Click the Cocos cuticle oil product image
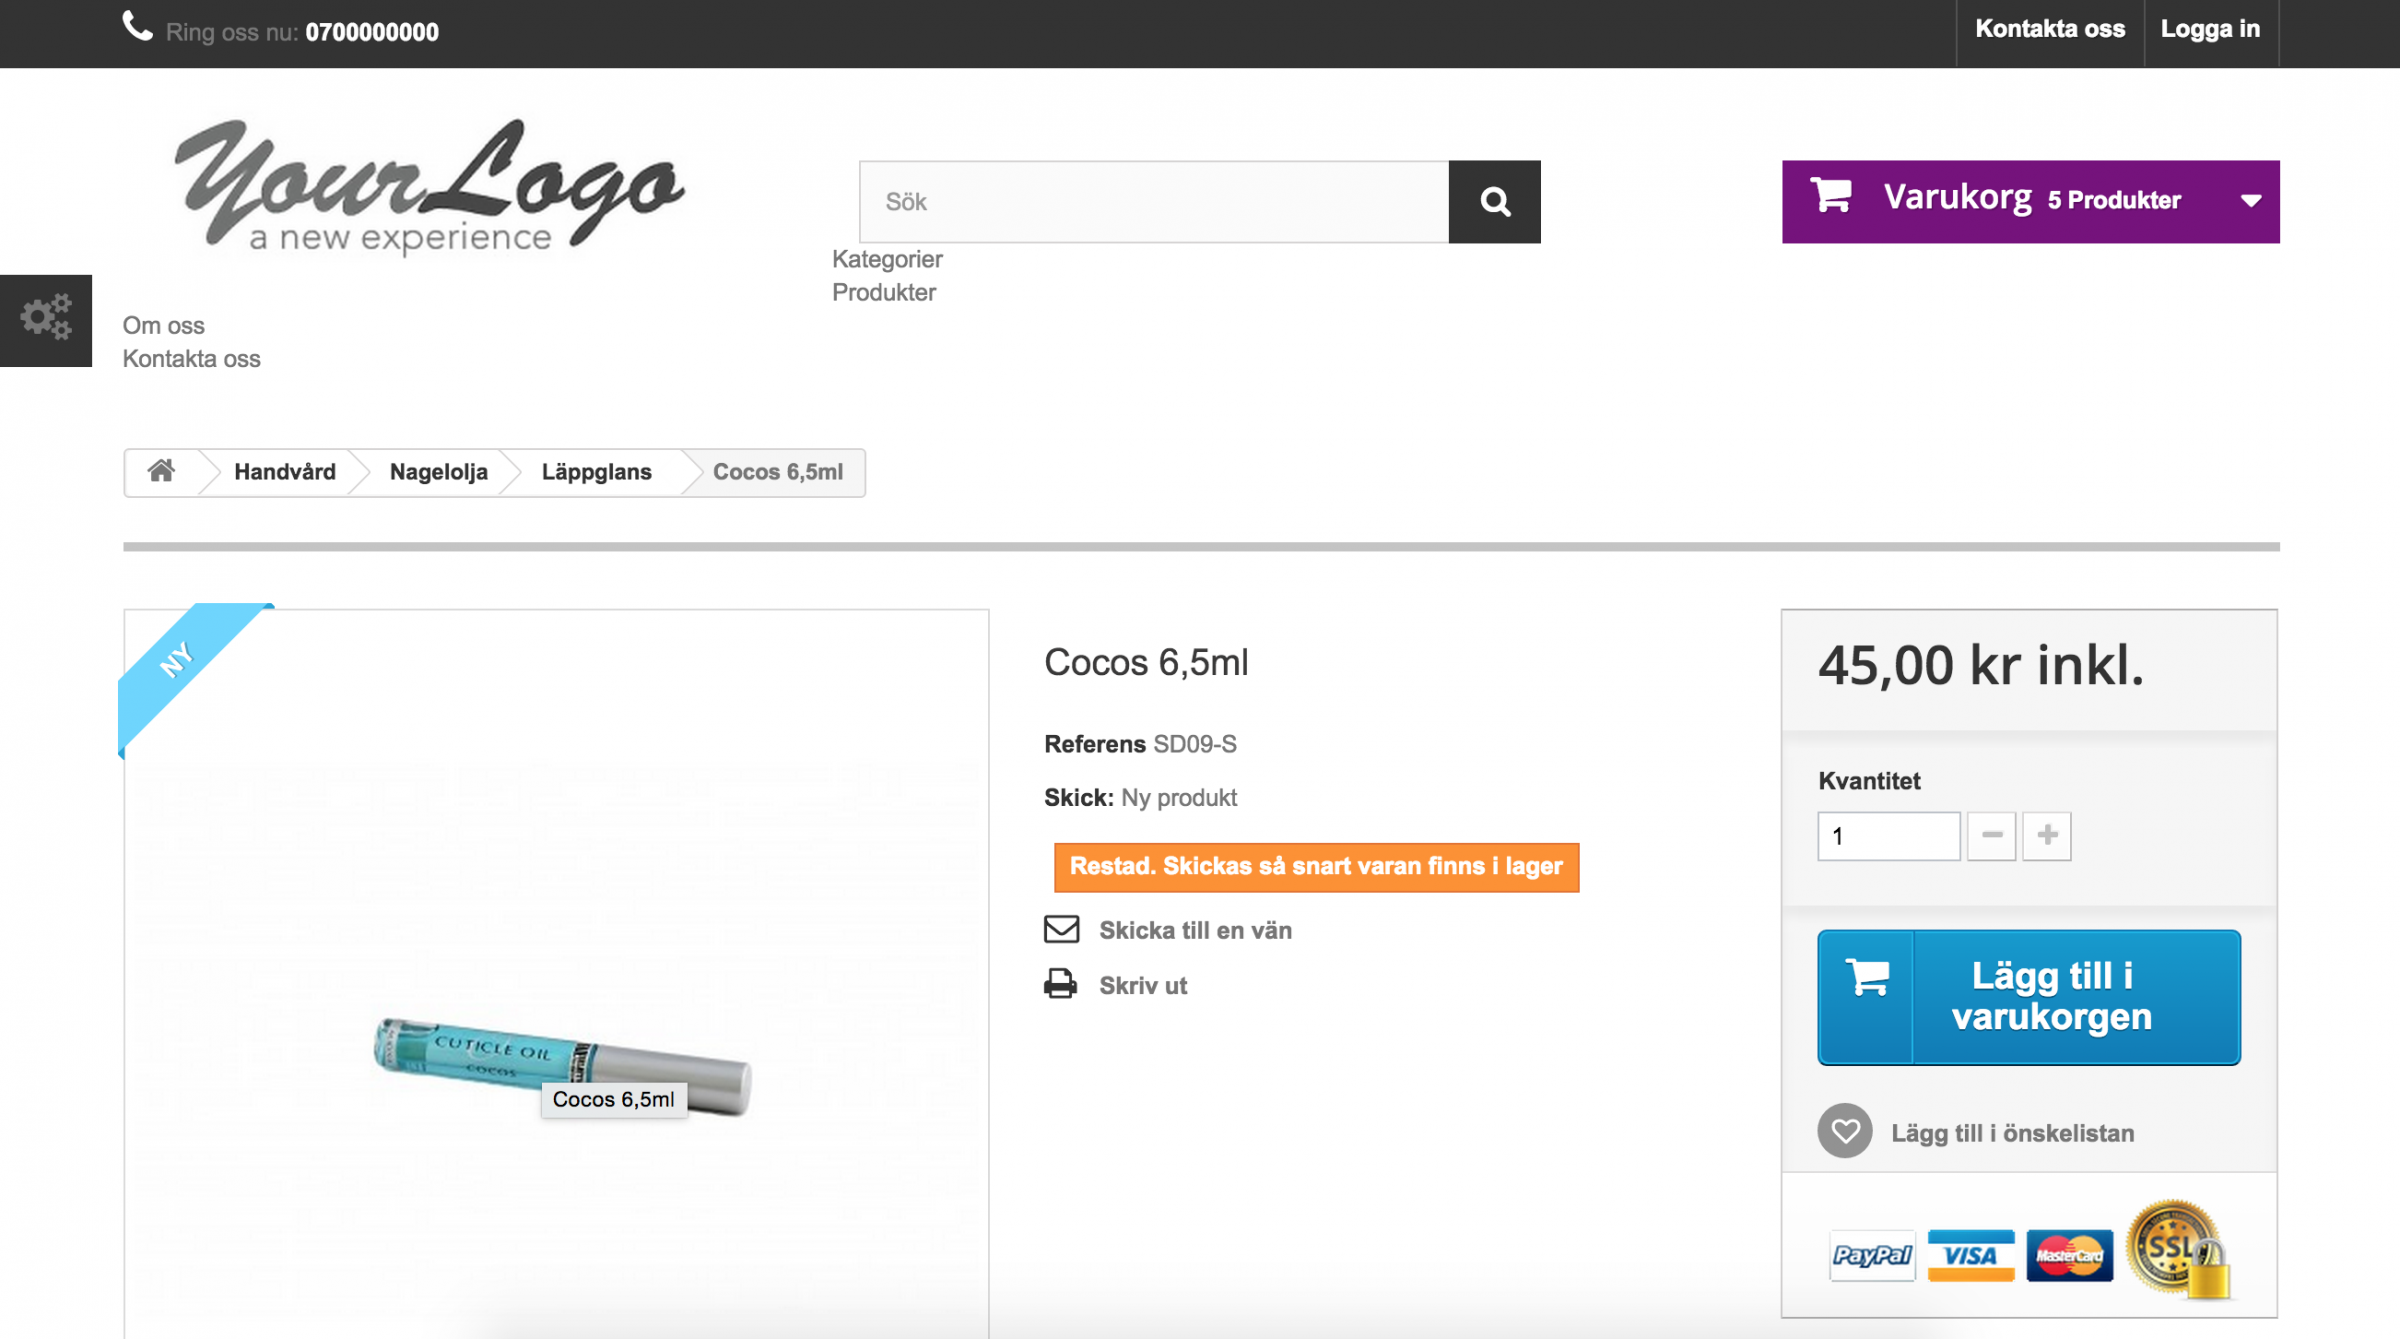This screenshot has height=1339, width=2400. point(560,1060)
